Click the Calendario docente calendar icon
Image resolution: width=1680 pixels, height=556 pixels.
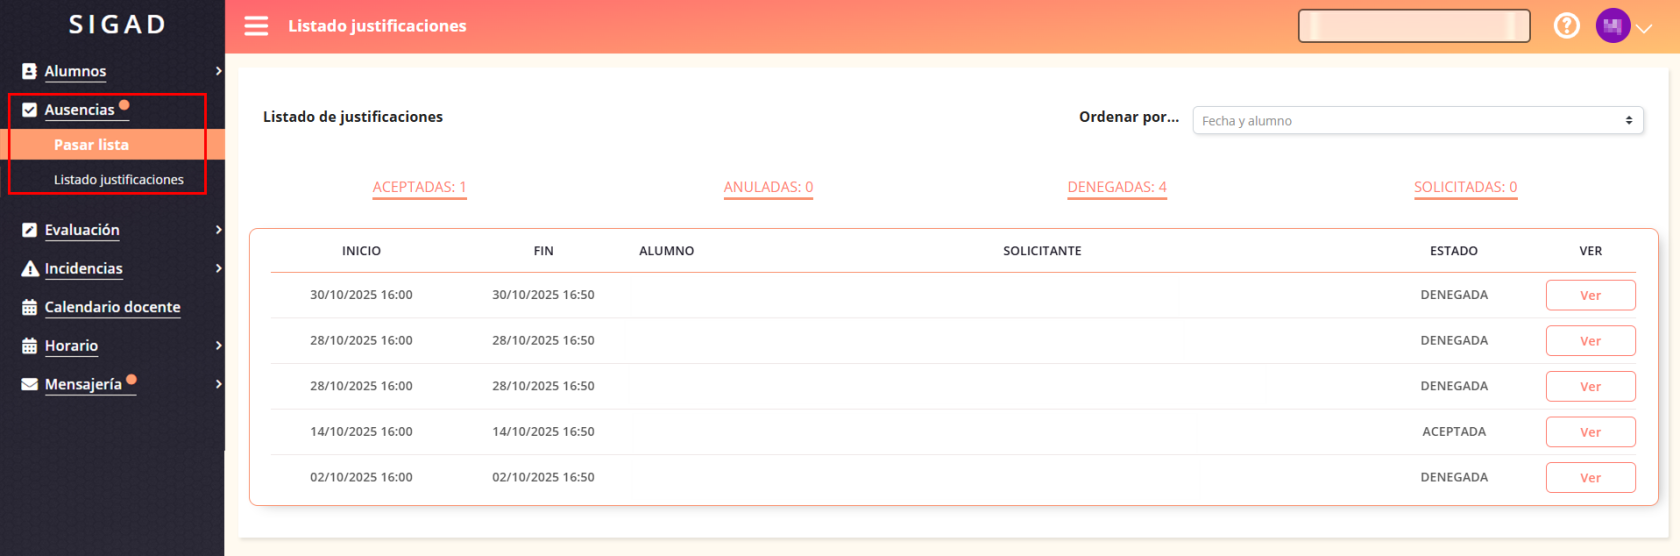pos(30,307)
